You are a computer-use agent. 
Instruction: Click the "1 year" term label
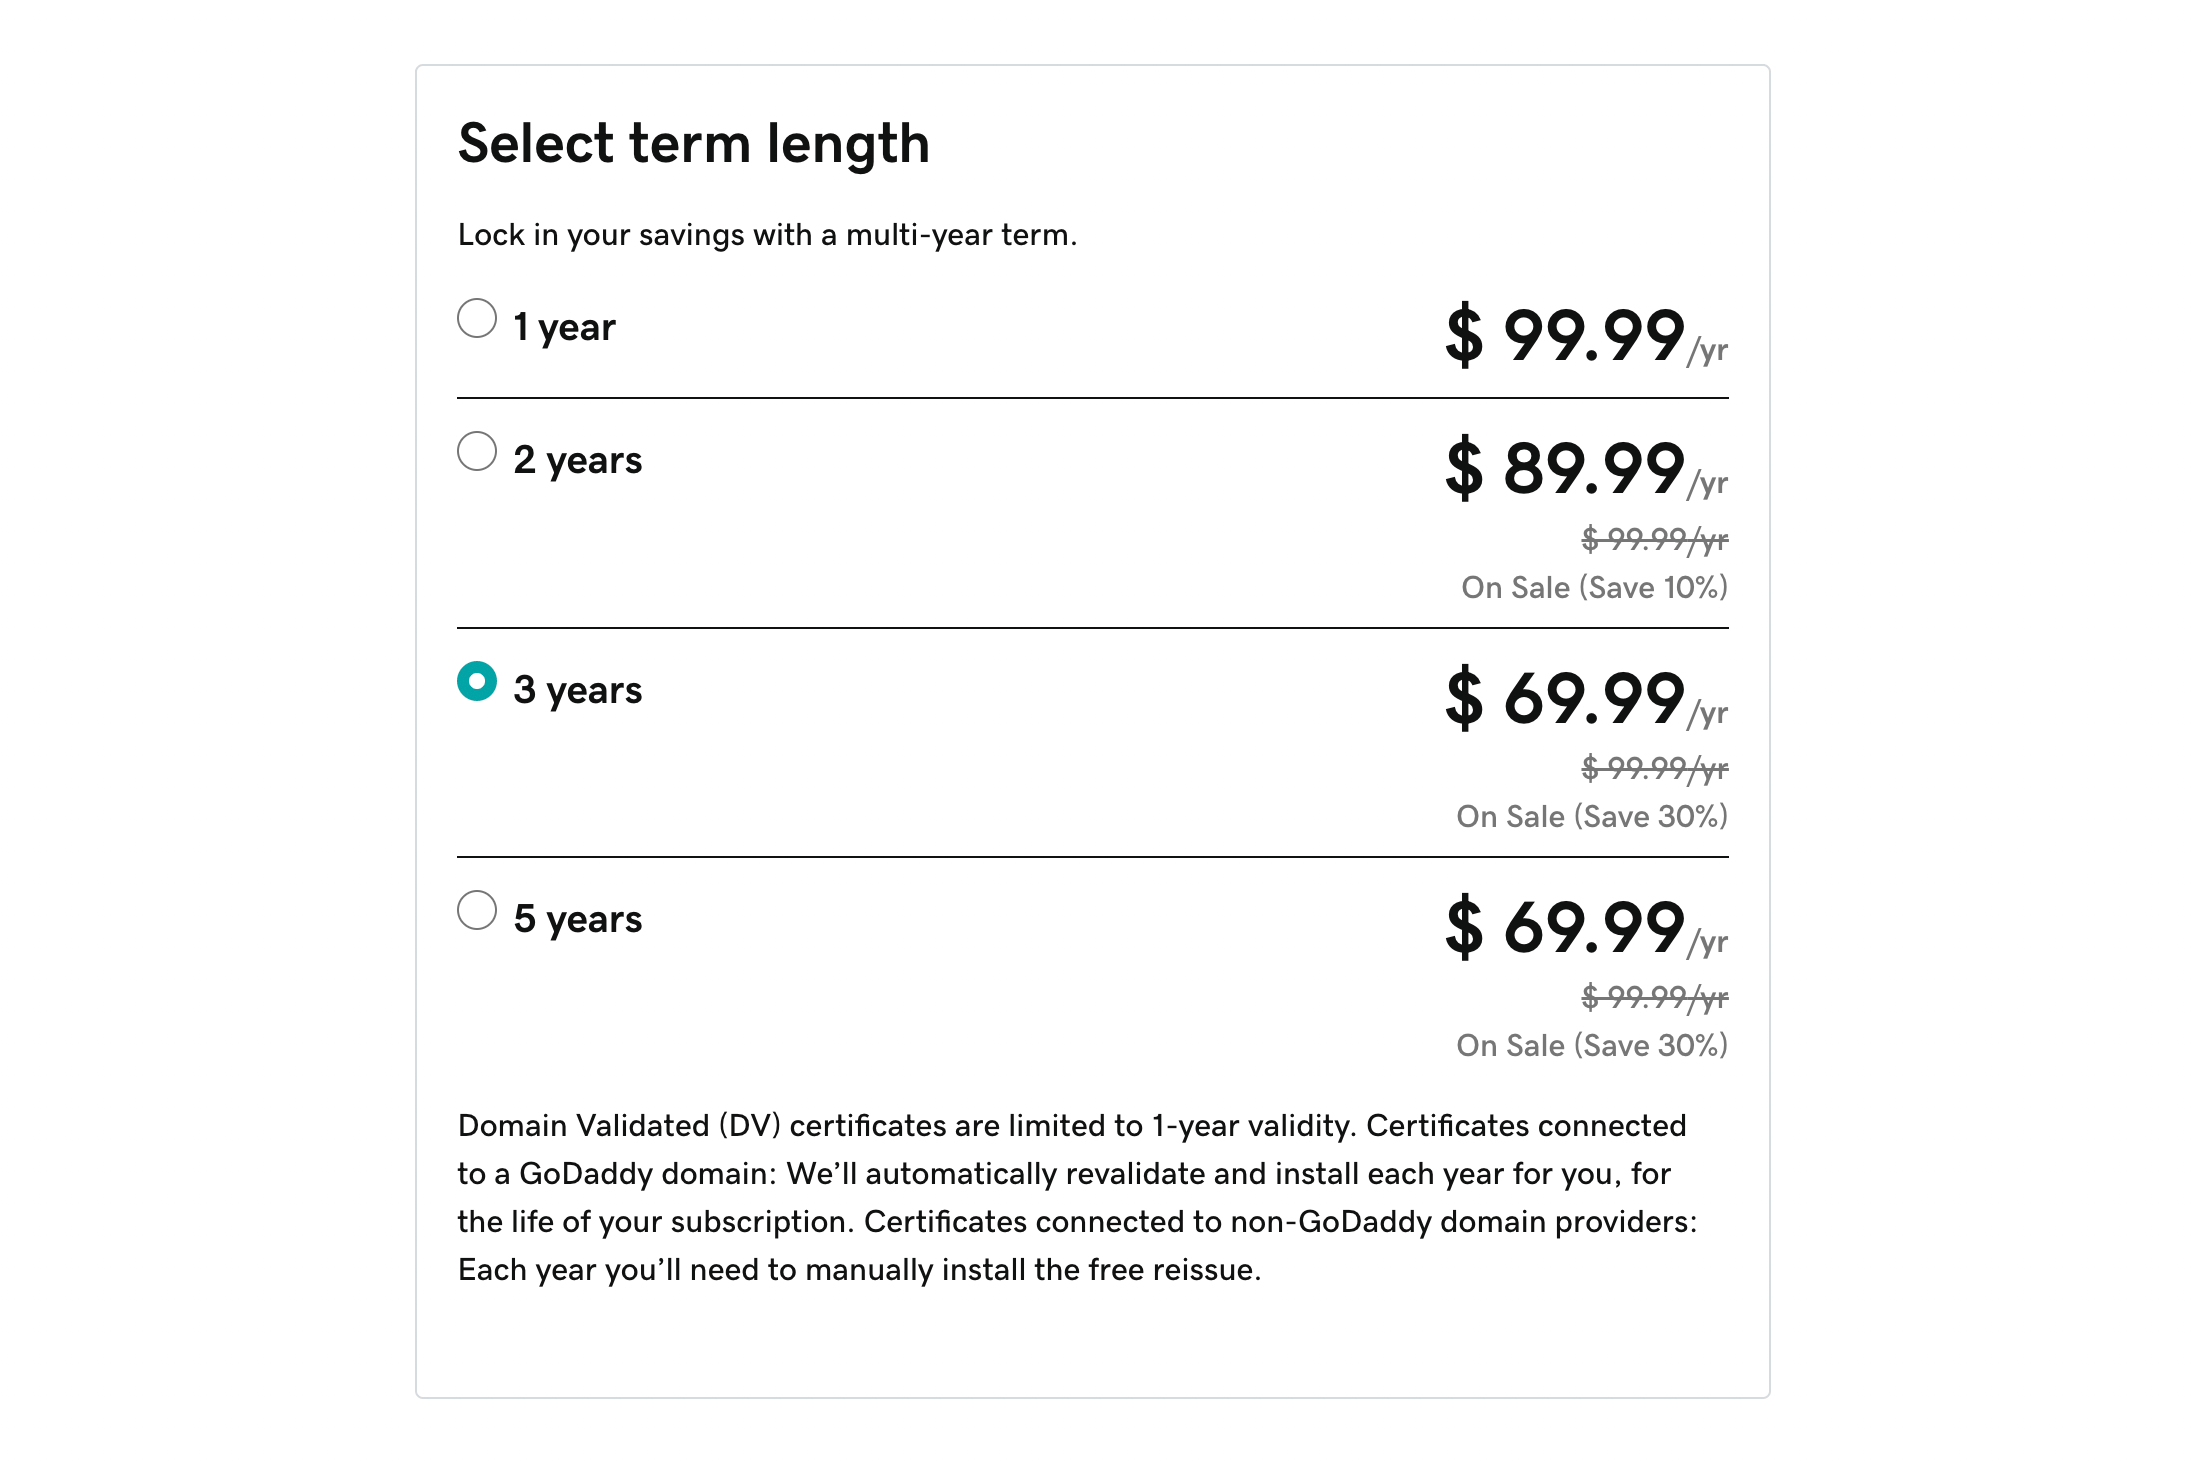click(x=564, y=327)
